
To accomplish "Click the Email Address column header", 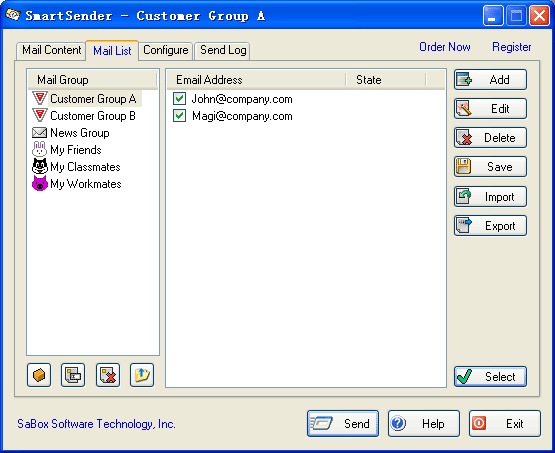I will [x=257, y=80].
